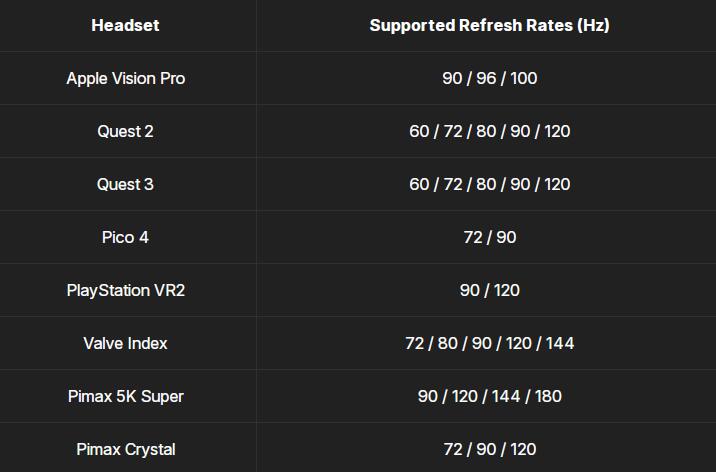Select the Valve Index headset cell
The width and height of the screenshot is (716, 472).
[125, 343]
